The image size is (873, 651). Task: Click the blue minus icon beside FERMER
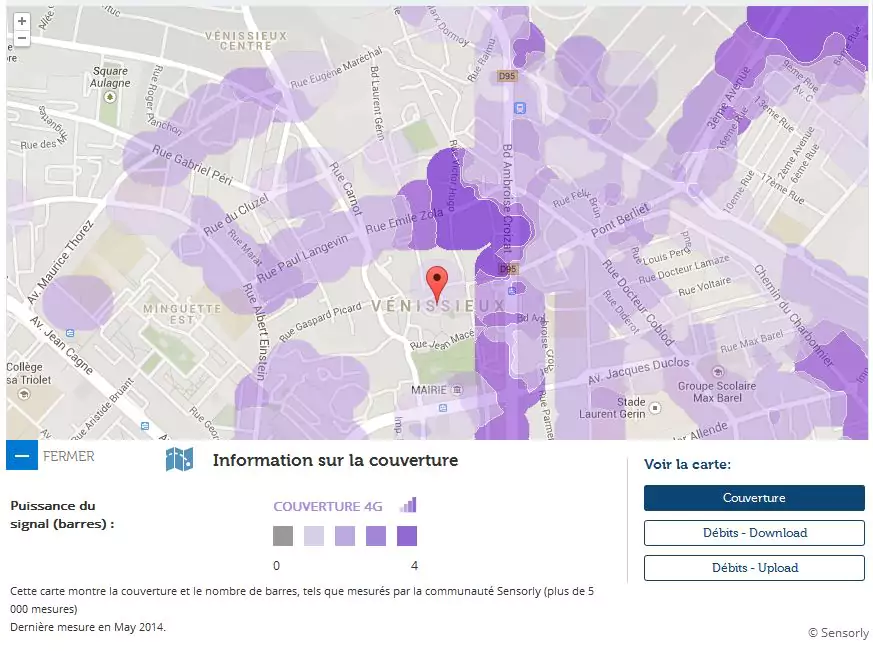point(22,455)
